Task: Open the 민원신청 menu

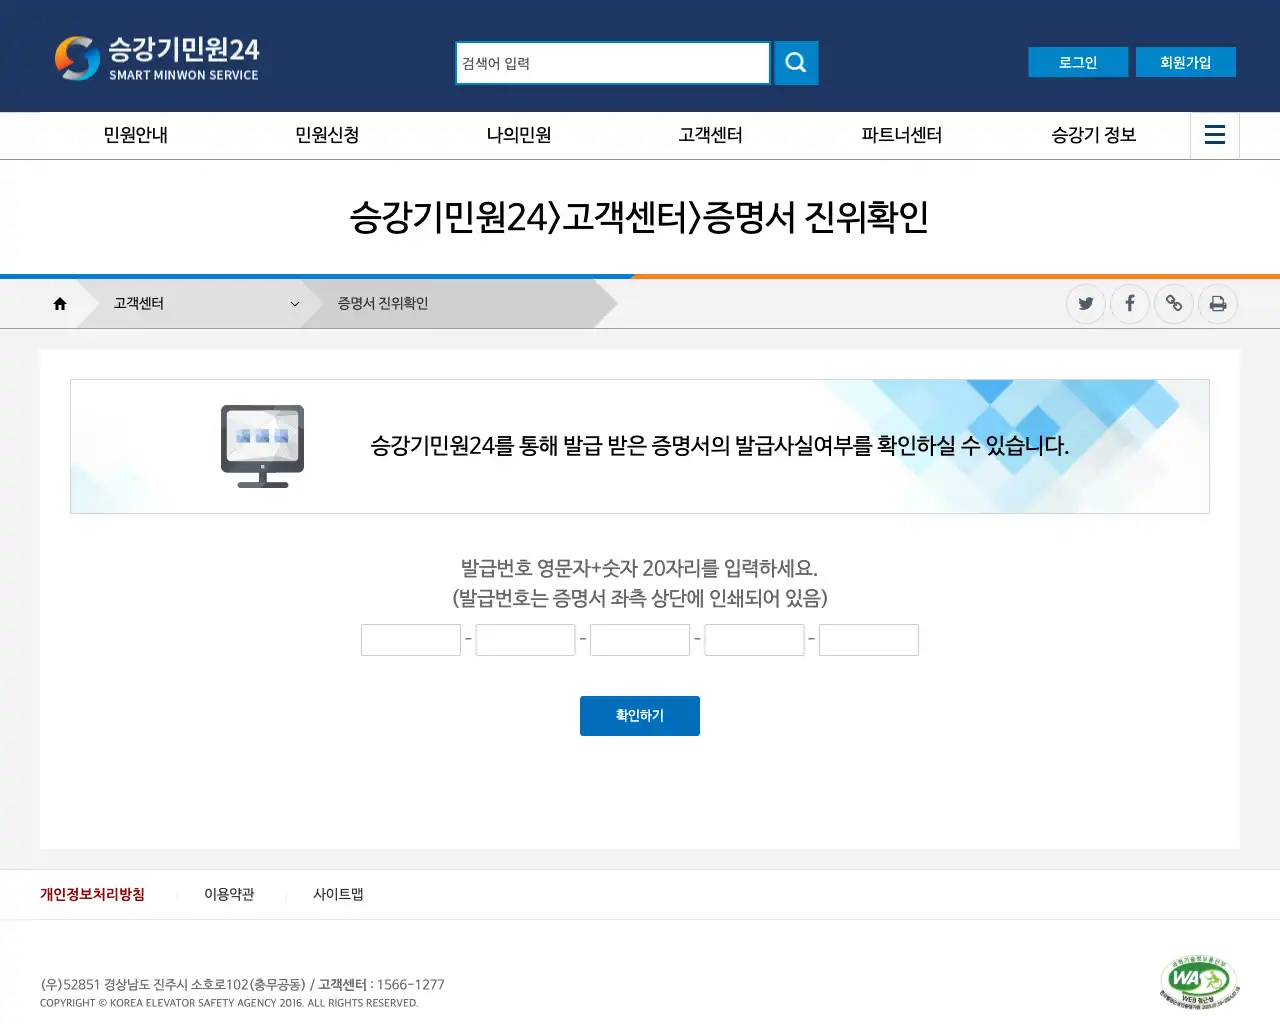Action: pyautogui.click(x=327, y=135)
